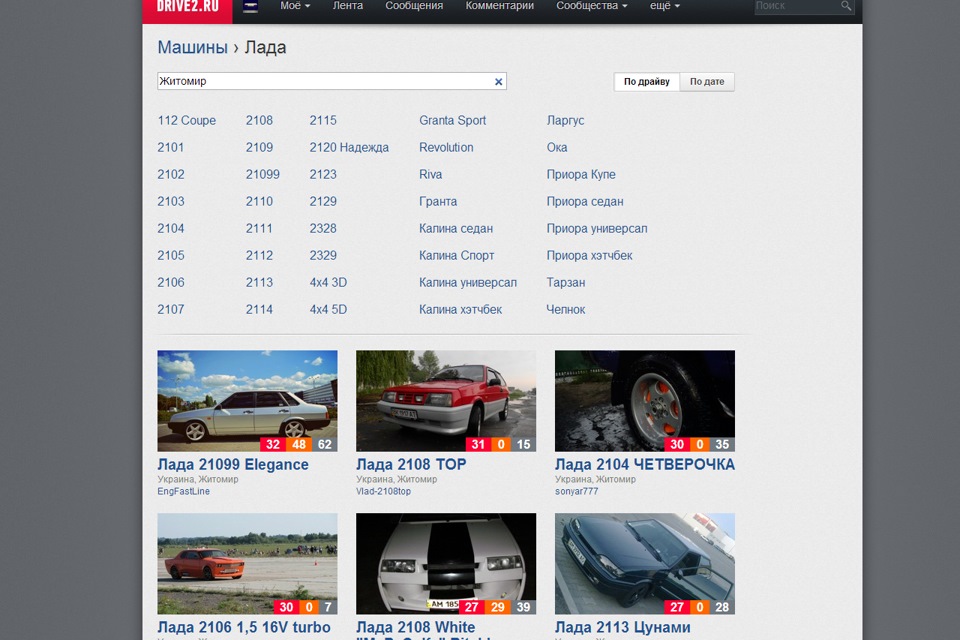Image resolution: width=960 pixels, height=640 pixels.
Task: Select the Granta Sport model link
Action: (x=452, y=121)
